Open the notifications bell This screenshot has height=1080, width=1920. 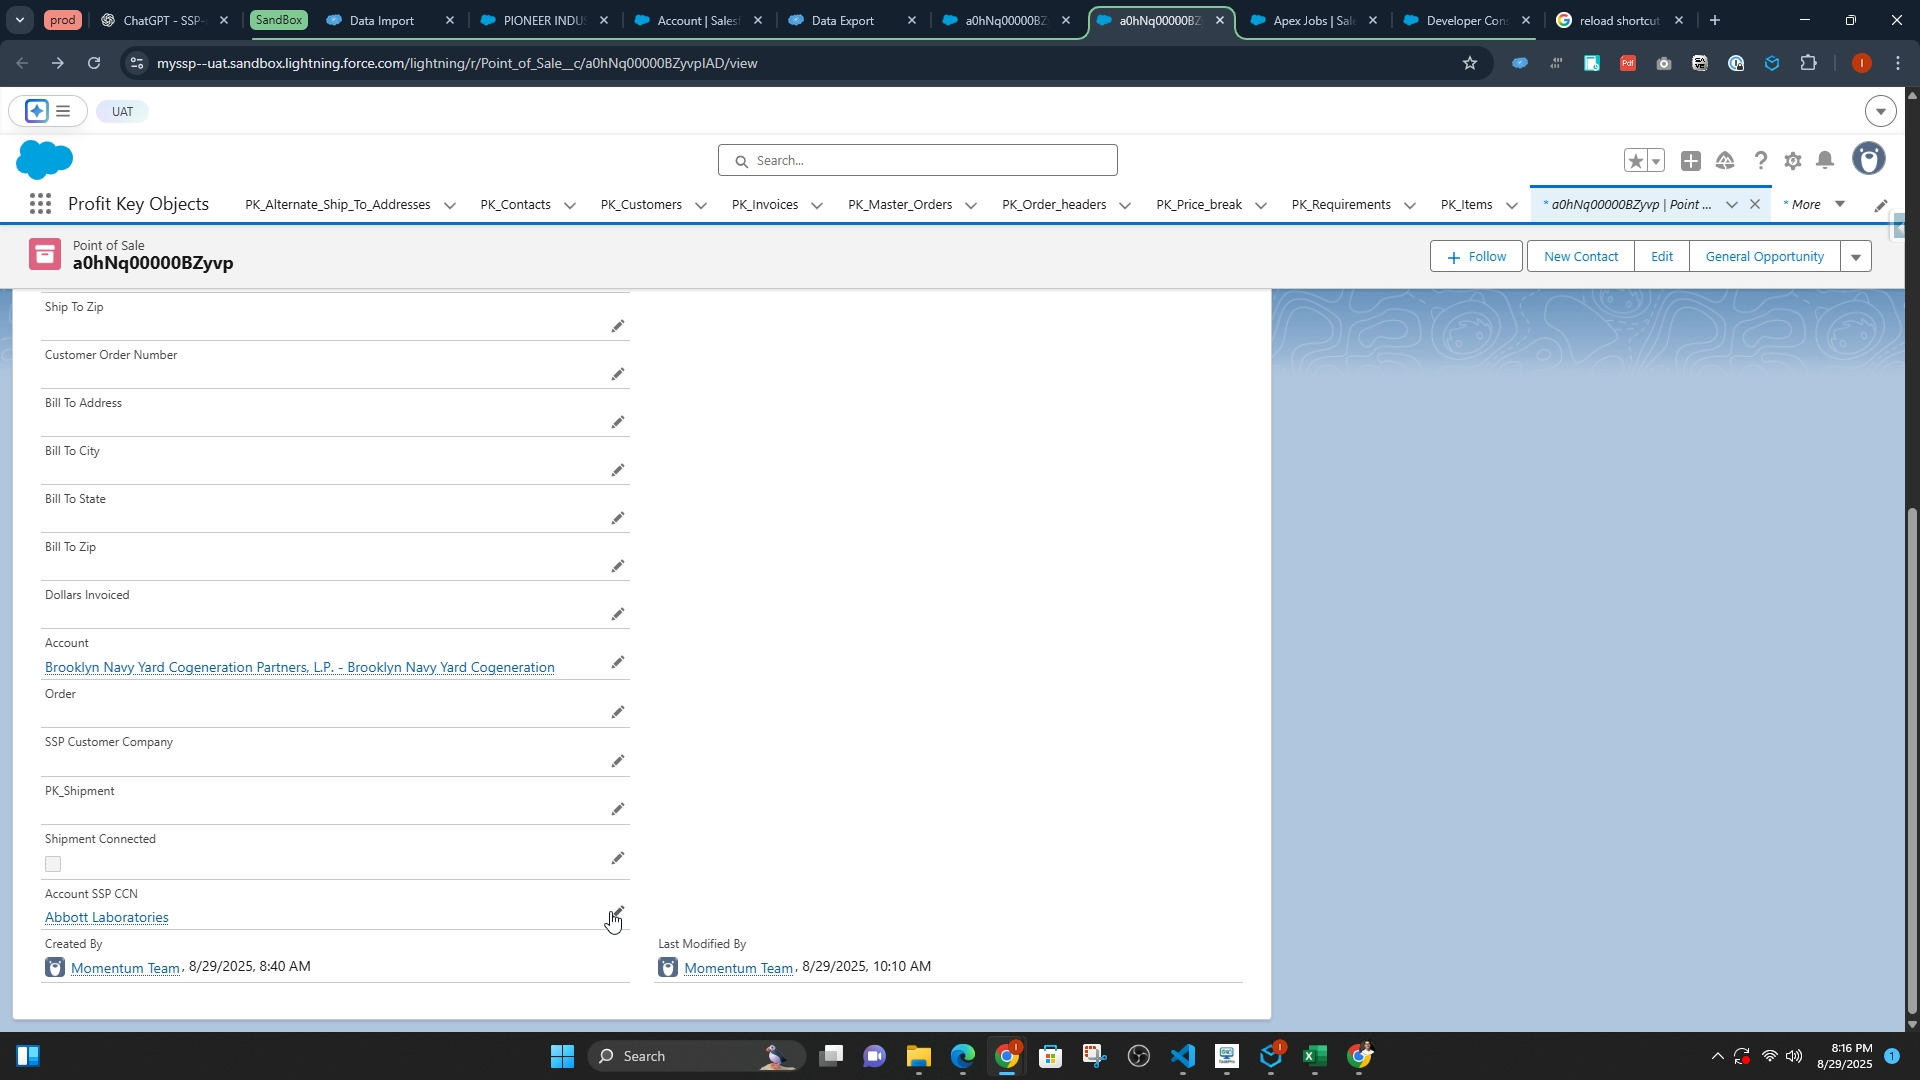pyautogui.click(x=1825, y=161)
